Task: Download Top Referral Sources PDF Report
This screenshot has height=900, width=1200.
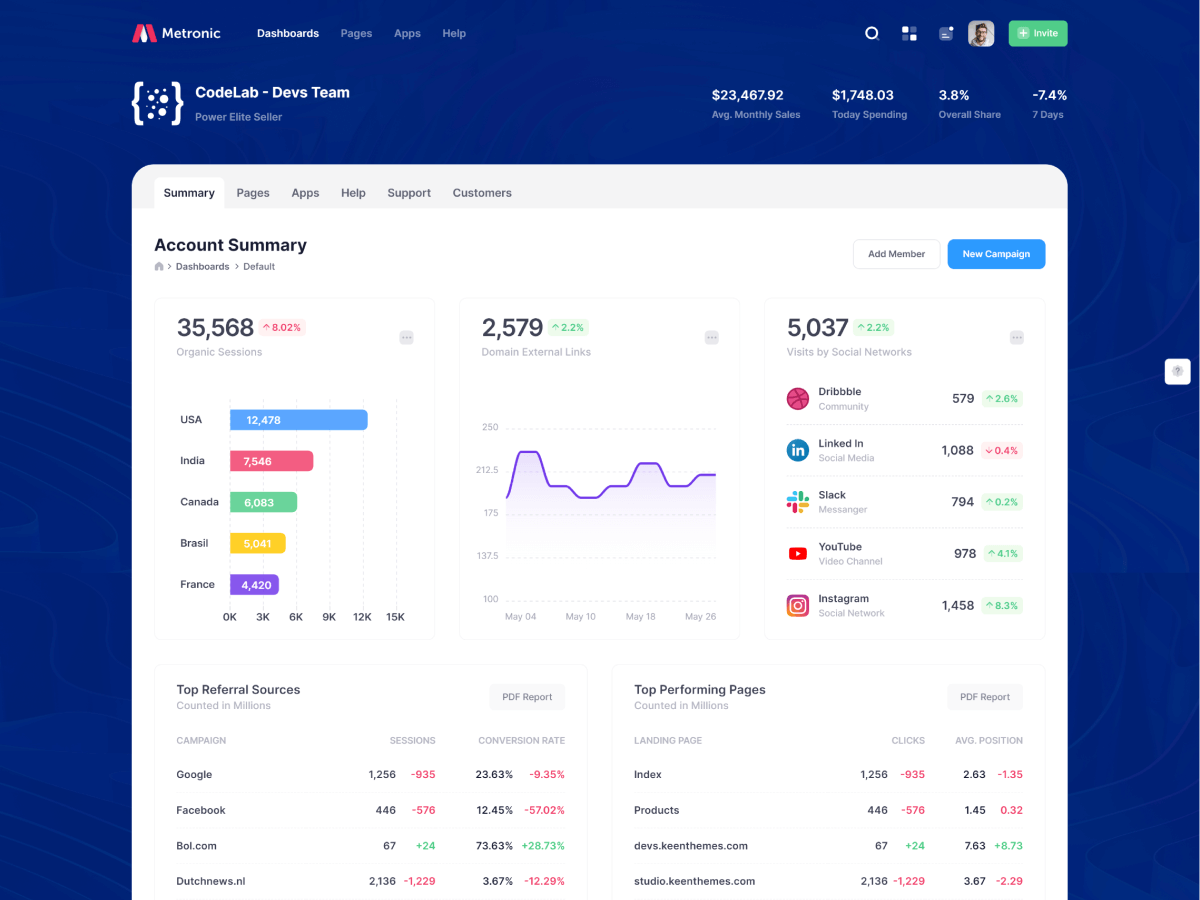Action: (x=527, y=697)
